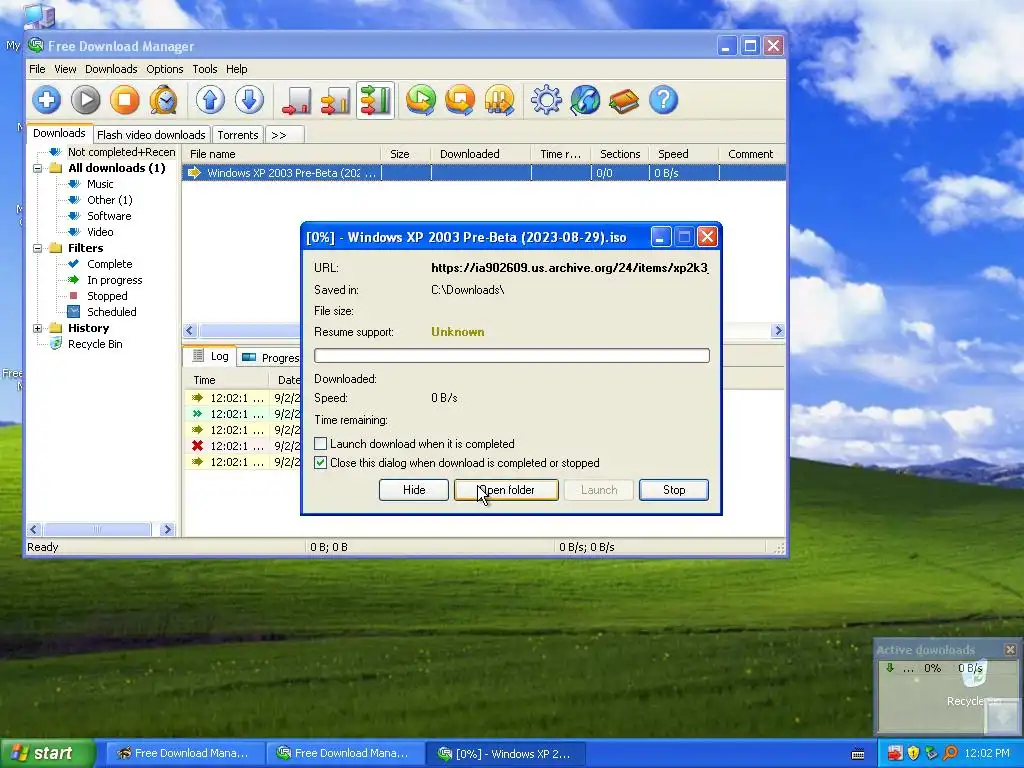Click the orange Pause all downloads icon
The image size is (1024, 768).
(x=499, y=100)
